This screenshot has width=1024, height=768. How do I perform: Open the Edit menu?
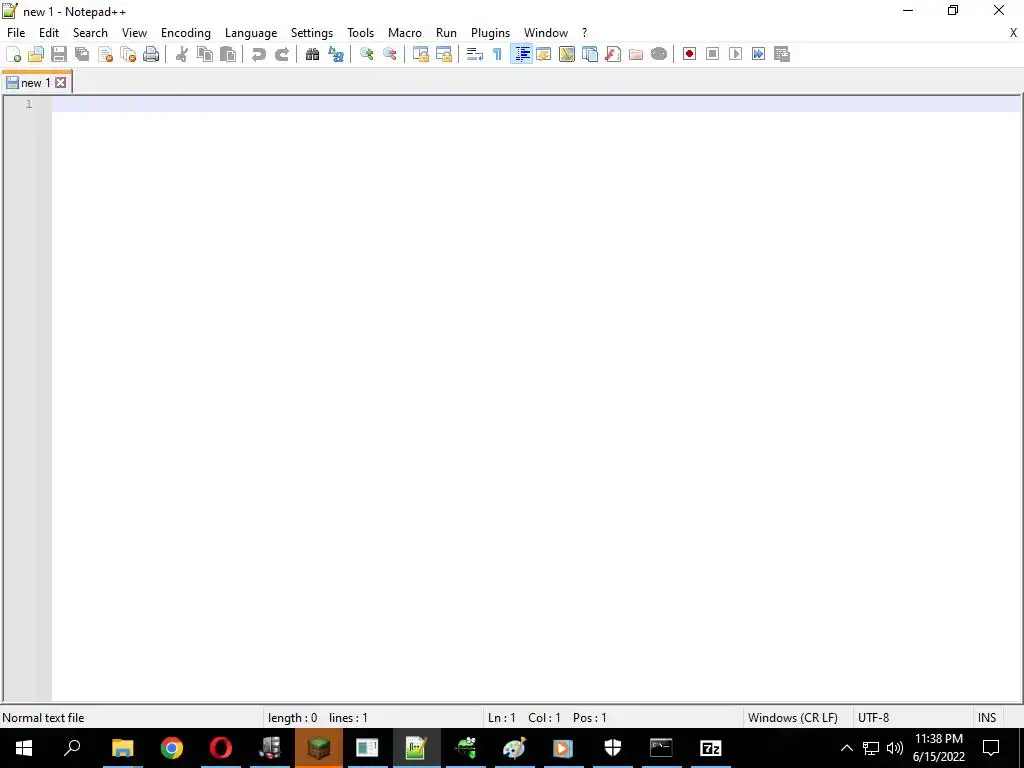(x=49, y=33)
